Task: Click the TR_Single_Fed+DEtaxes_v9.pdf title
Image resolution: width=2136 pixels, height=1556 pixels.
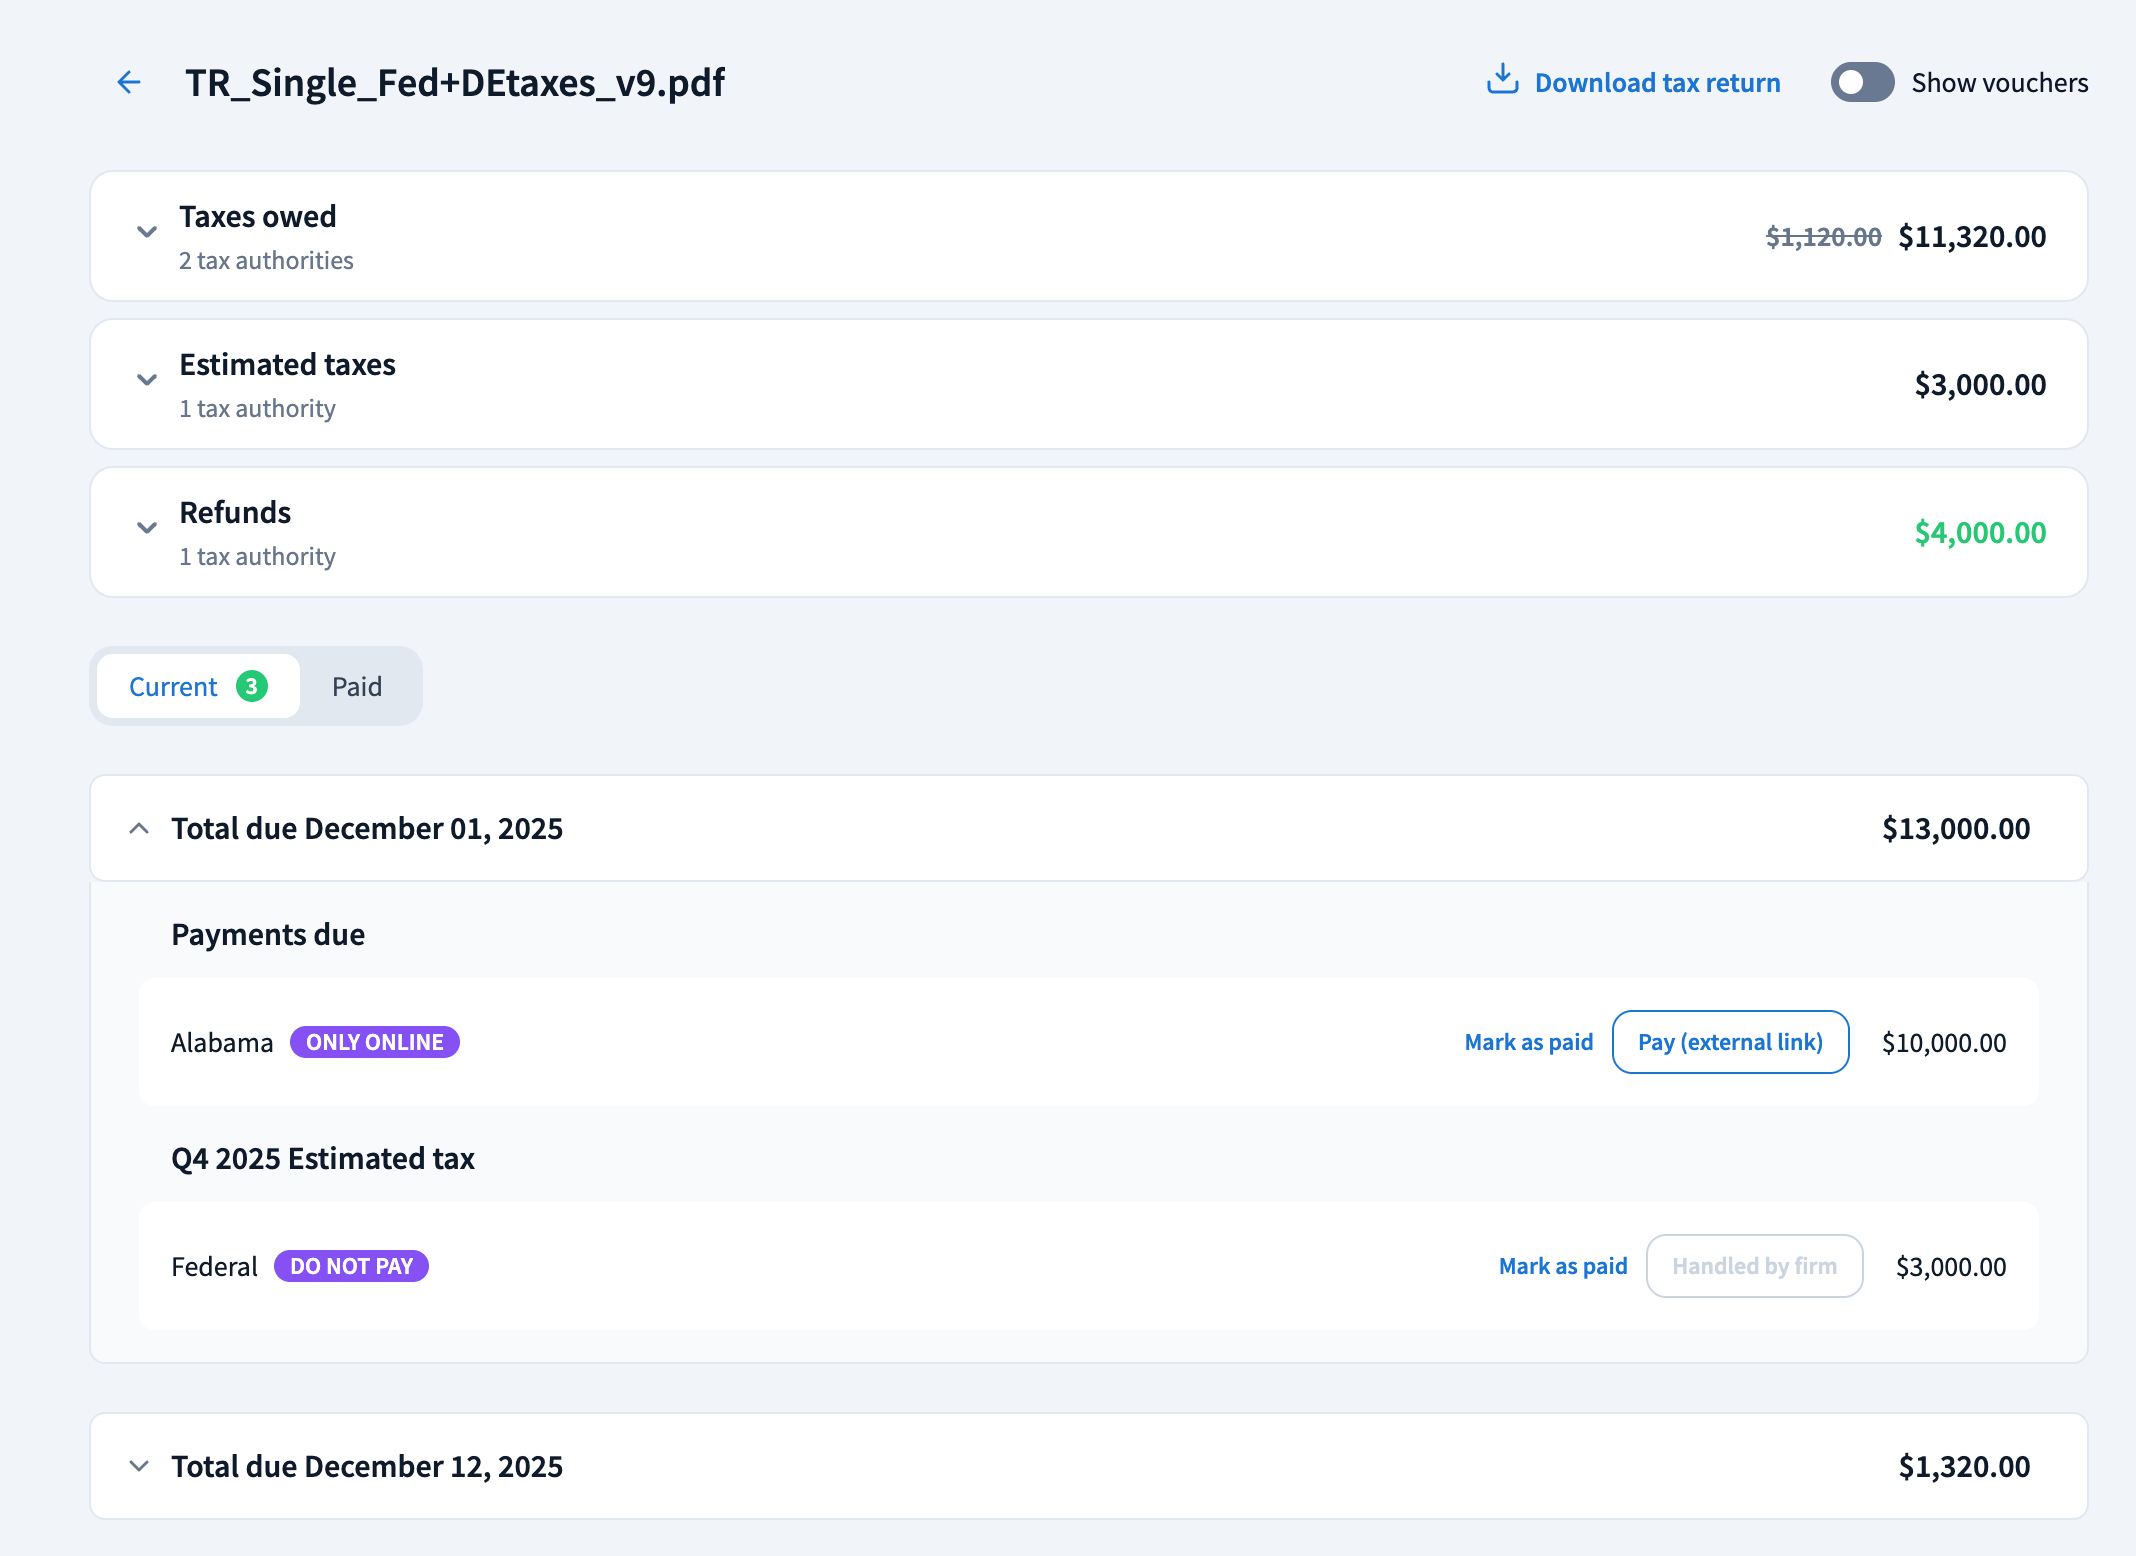Action: click(x=455, y=83)
